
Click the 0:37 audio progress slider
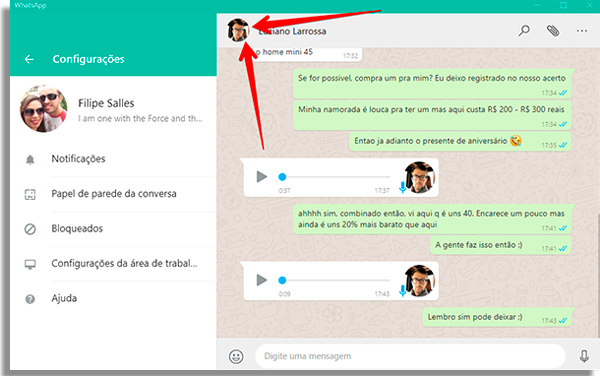(x=334, y=177)
